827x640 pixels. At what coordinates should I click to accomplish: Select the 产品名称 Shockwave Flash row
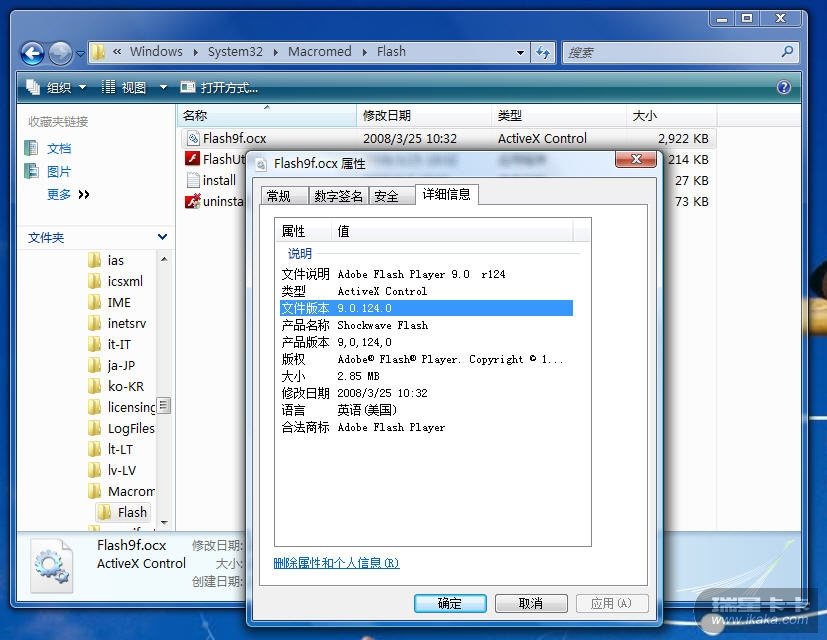426,326
